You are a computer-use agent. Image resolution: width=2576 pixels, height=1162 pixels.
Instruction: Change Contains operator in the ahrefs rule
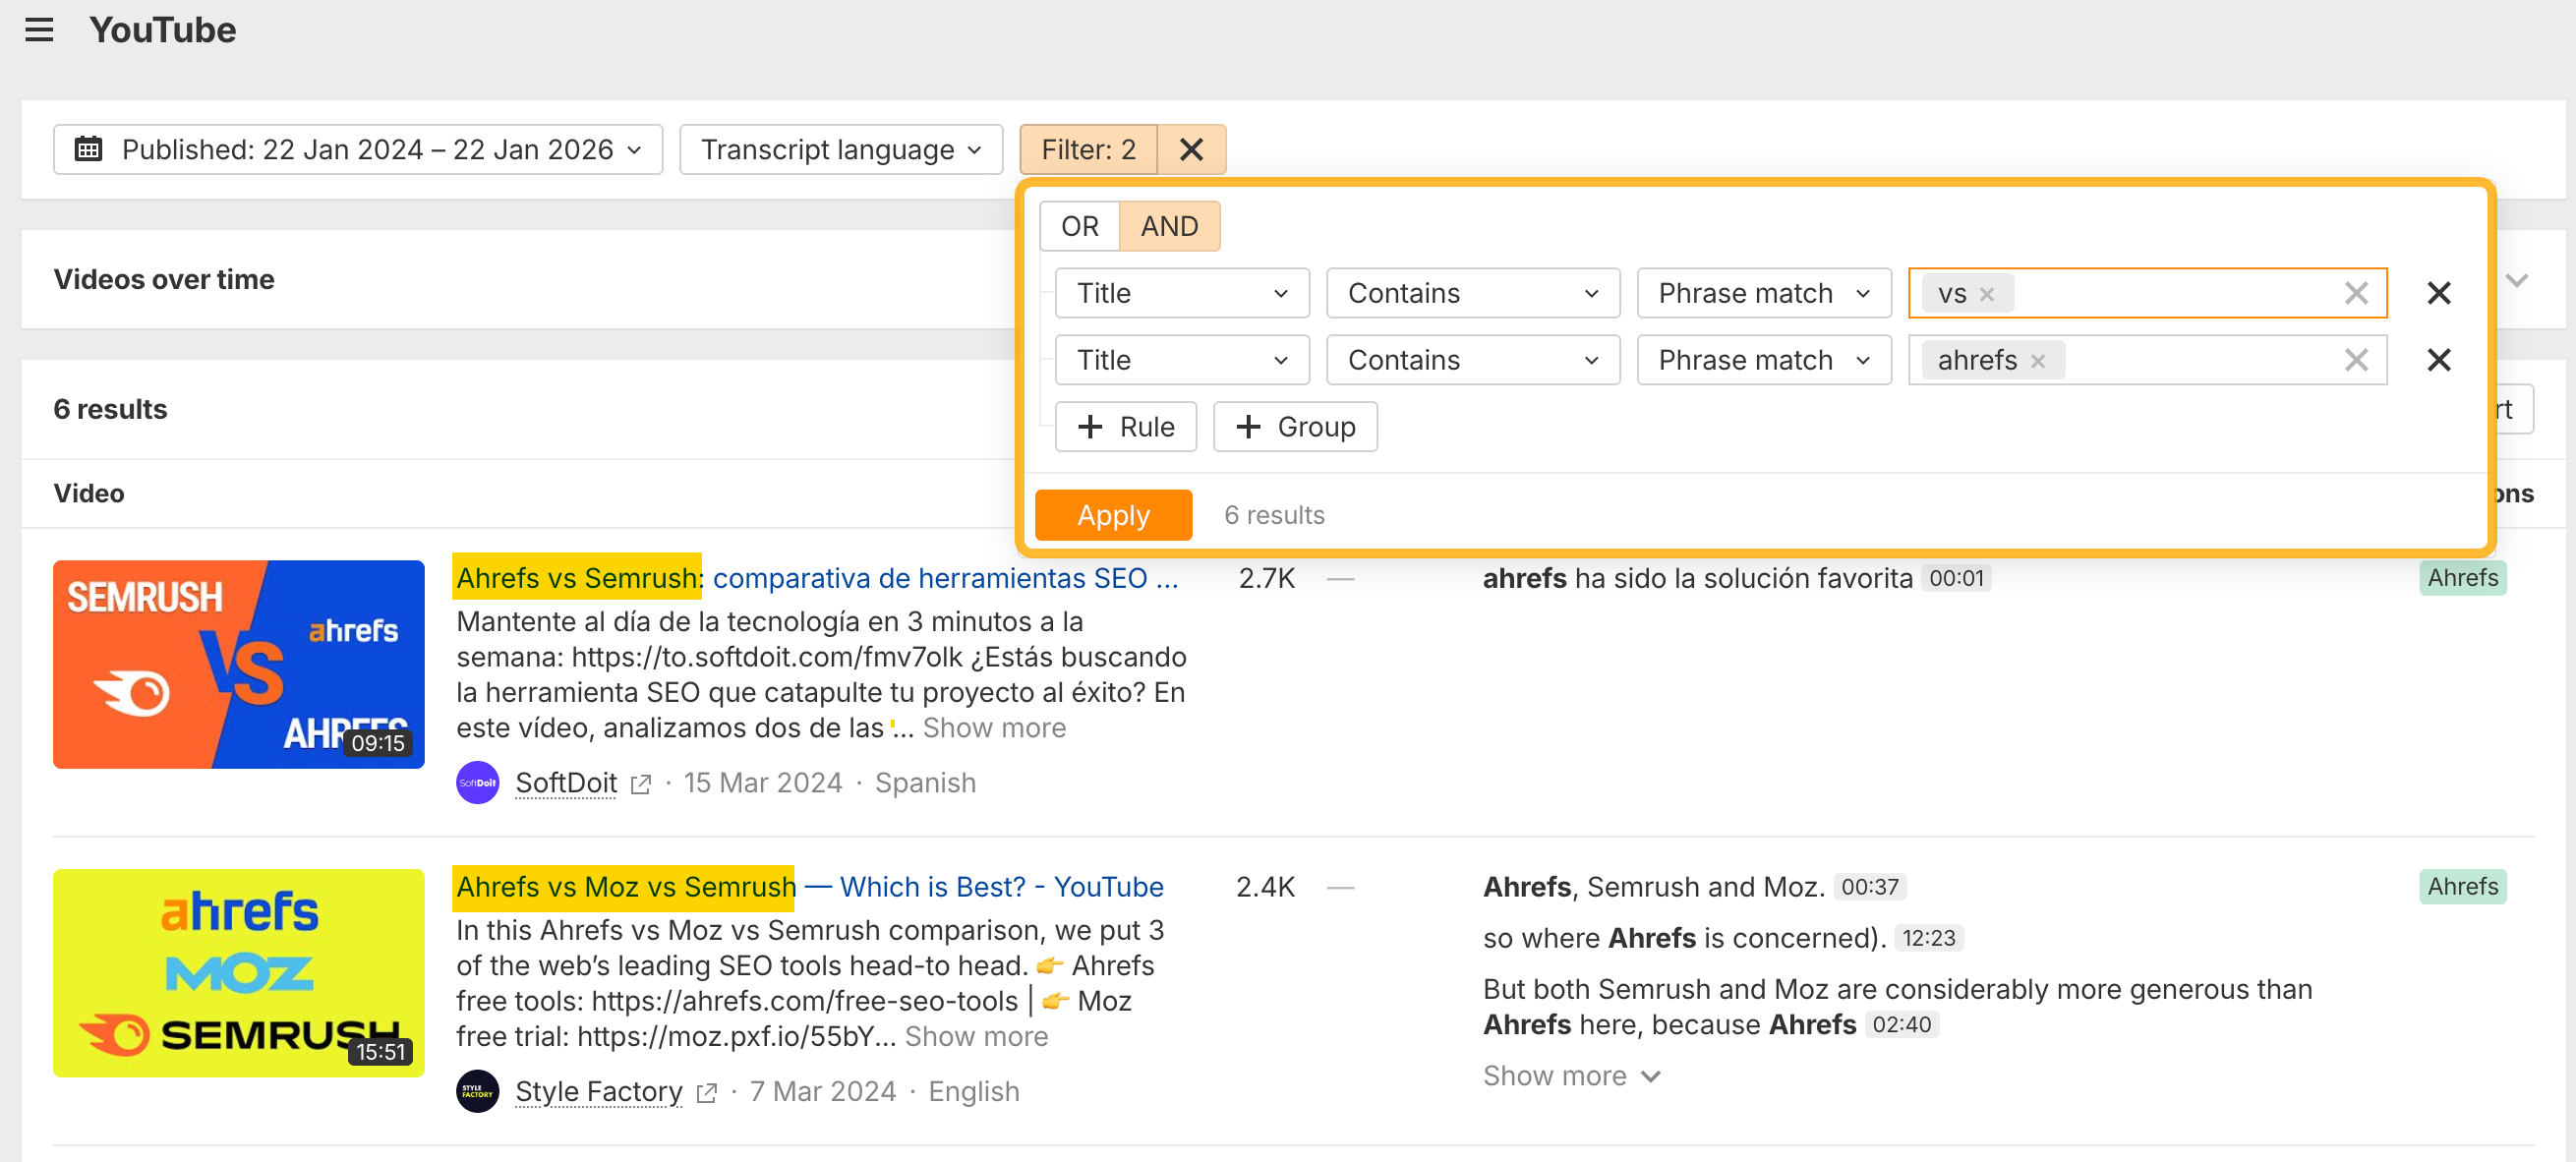coord(1473,360)
